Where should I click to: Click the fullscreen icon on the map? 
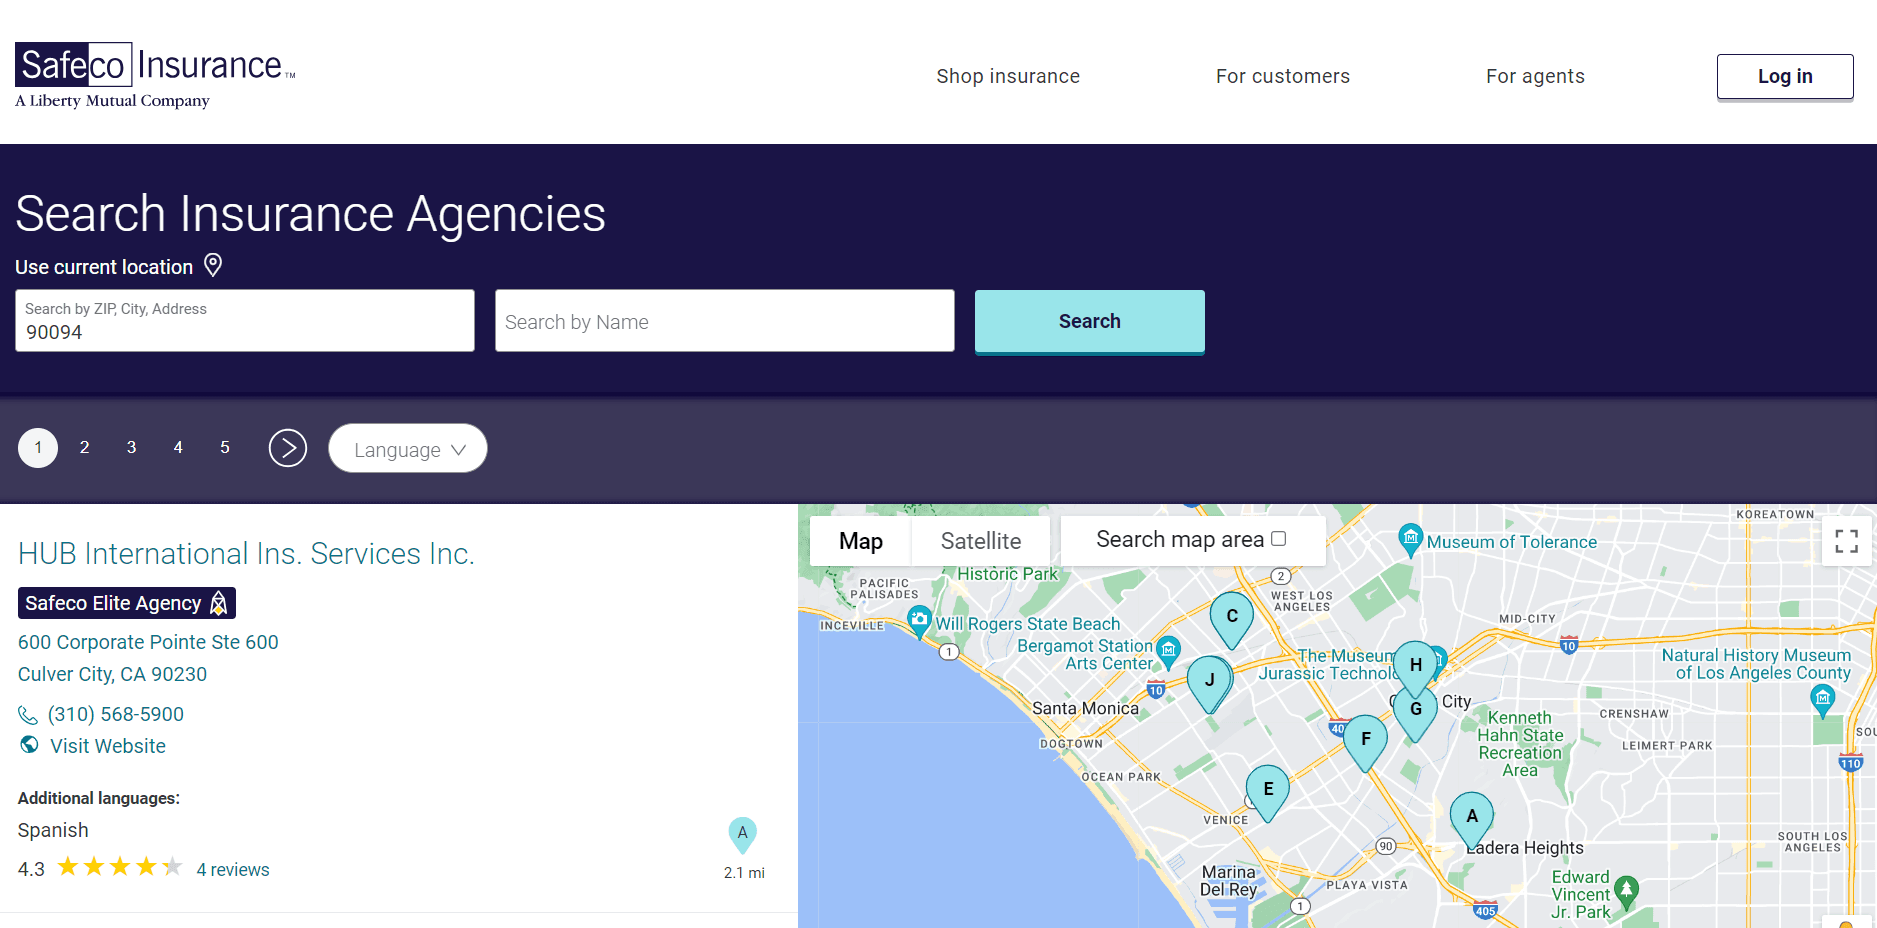pos(1846,540)
